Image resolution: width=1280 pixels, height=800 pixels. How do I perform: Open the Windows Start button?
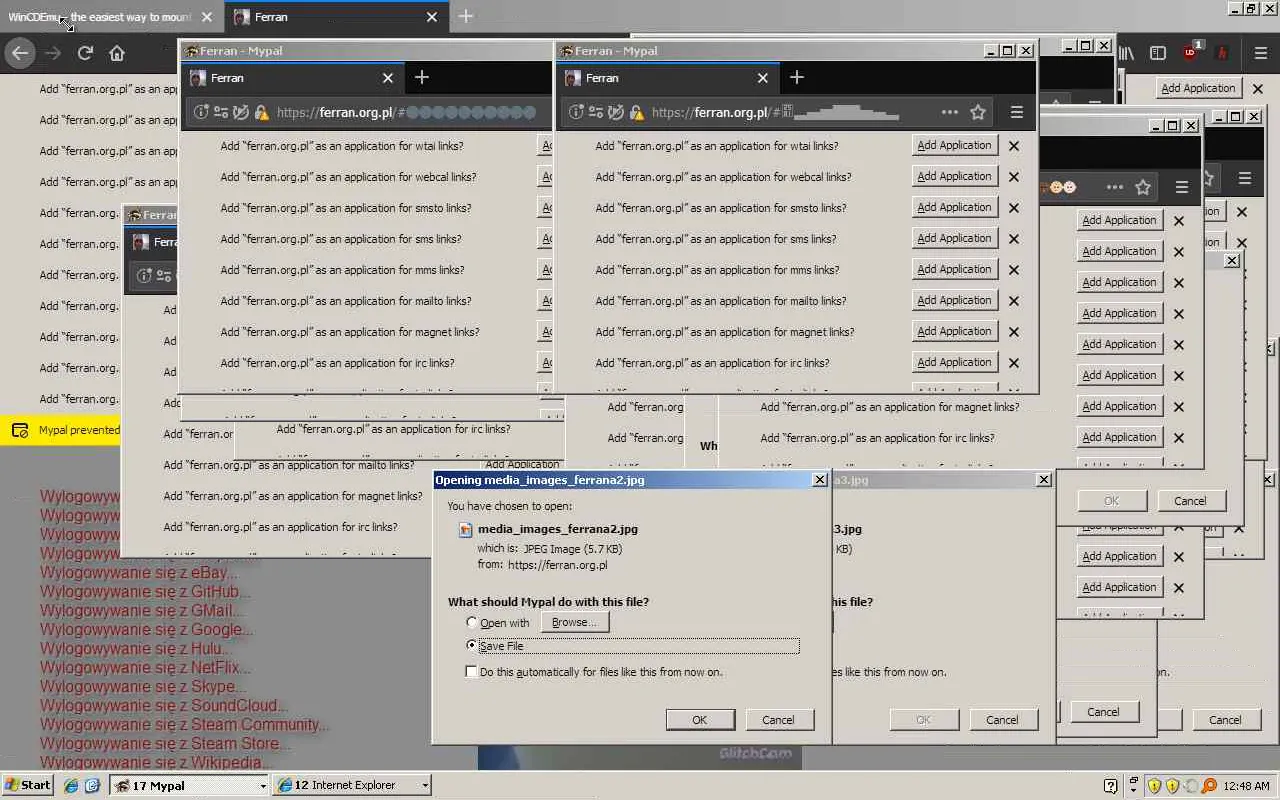(28, 785)
